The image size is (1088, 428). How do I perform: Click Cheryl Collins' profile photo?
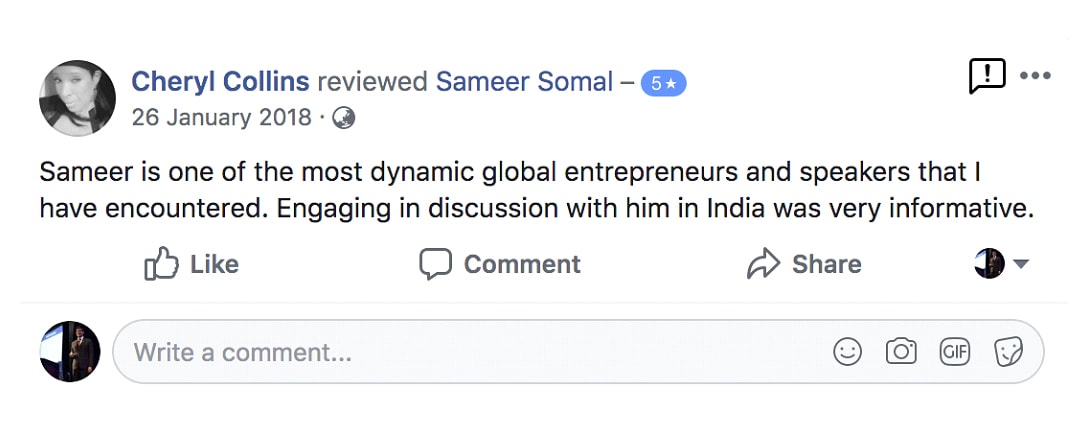78,98
